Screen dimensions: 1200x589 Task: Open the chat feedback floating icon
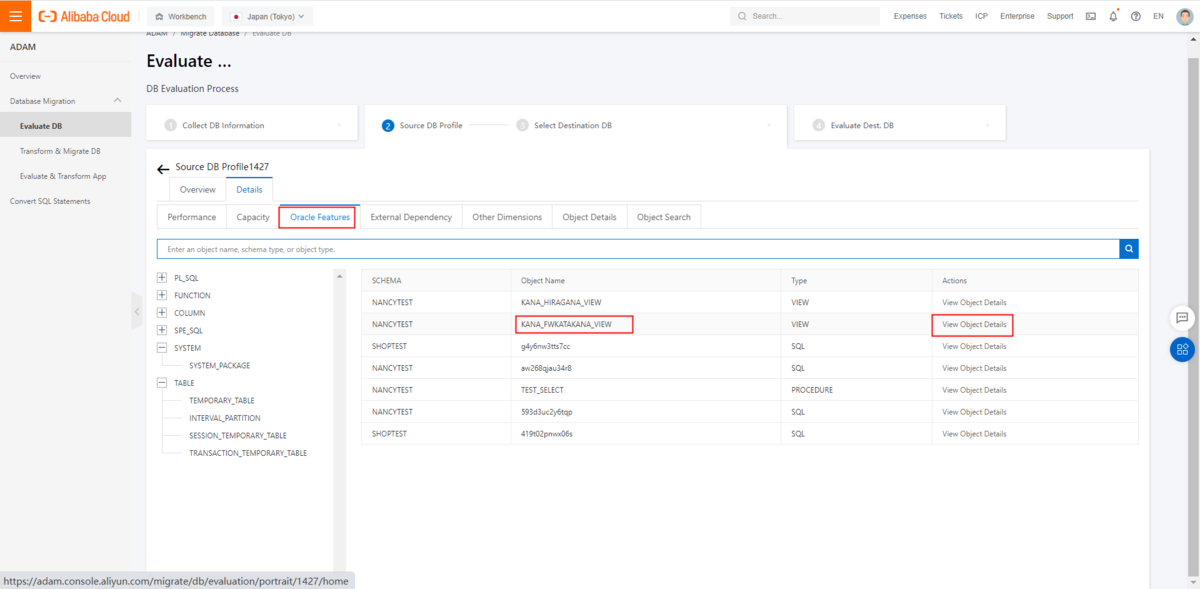point(1182,317)
